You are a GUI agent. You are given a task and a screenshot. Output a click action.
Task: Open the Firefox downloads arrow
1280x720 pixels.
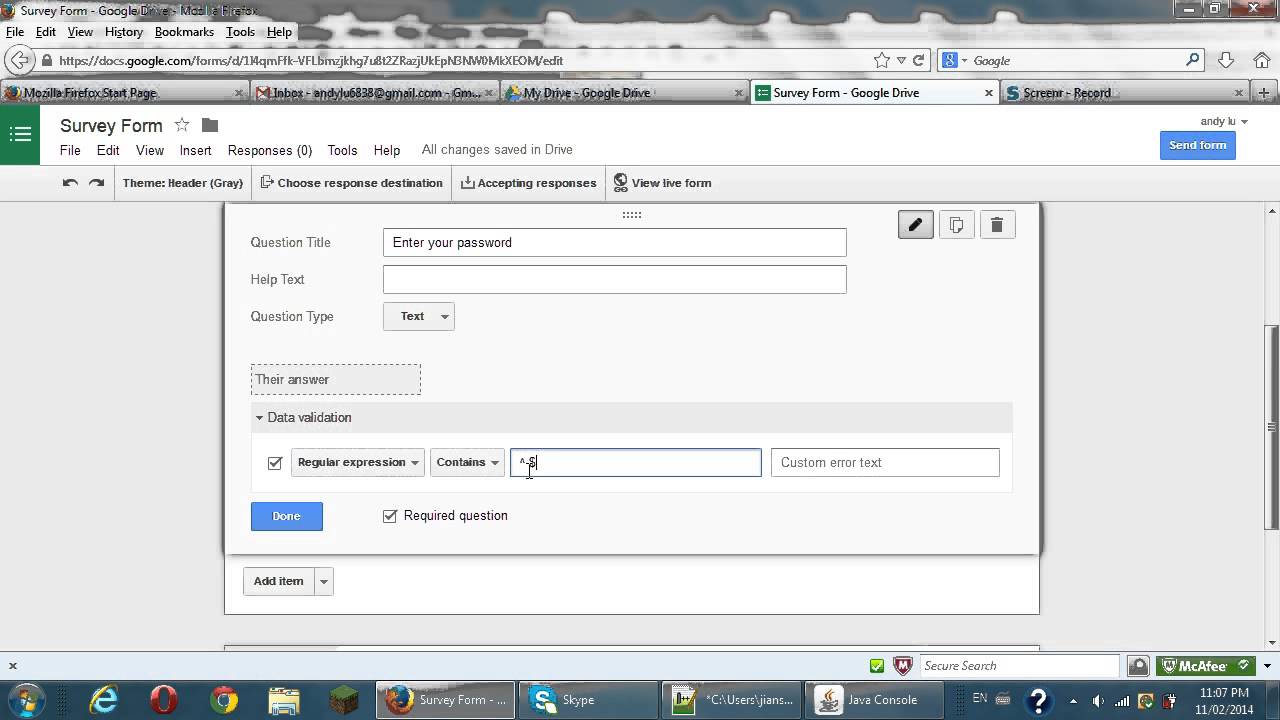tap(1227, 60)
